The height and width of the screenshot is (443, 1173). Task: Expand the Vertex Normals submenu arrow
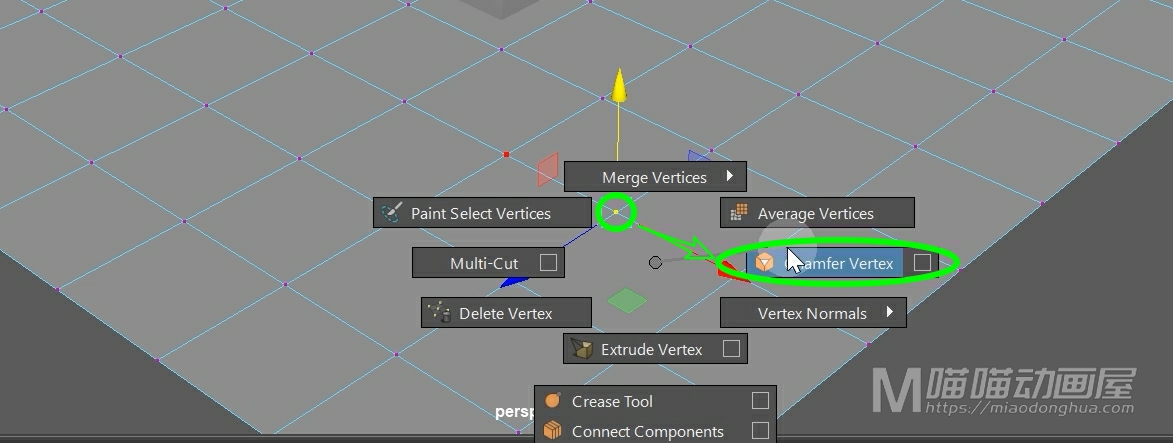coord(889,312)
